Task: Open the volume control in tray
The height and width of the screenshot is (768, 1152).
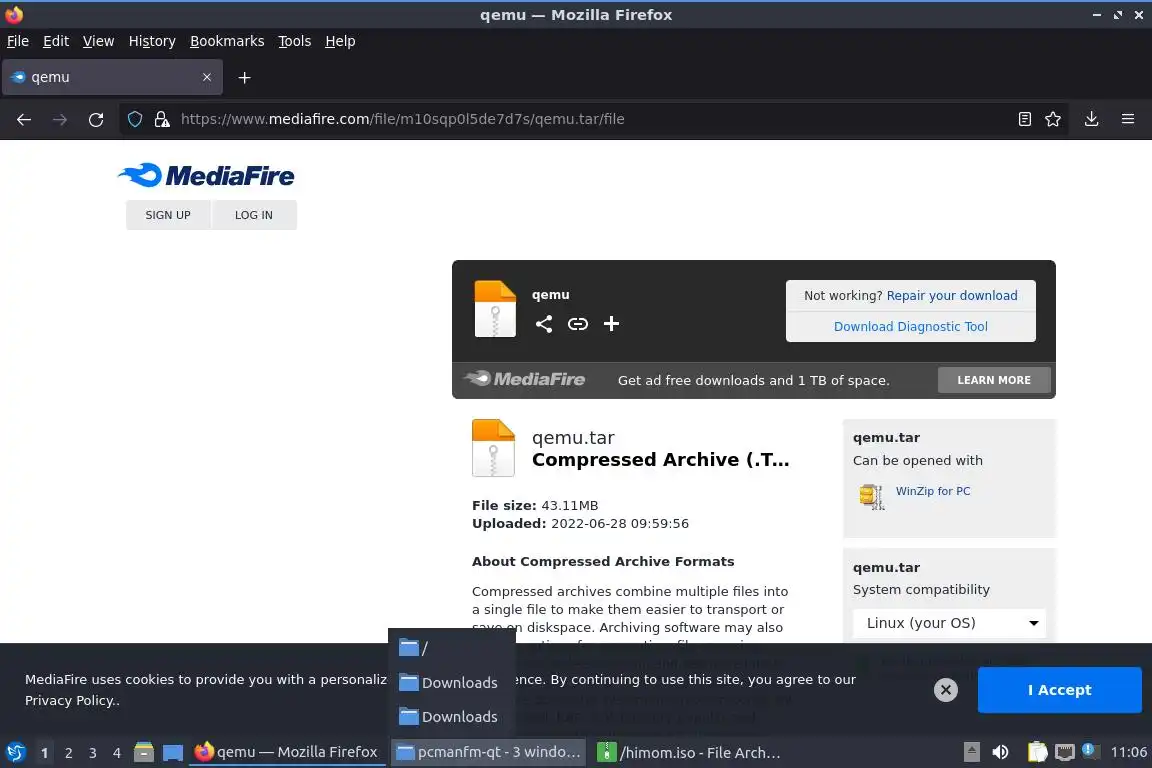Action: [1000, 752]
